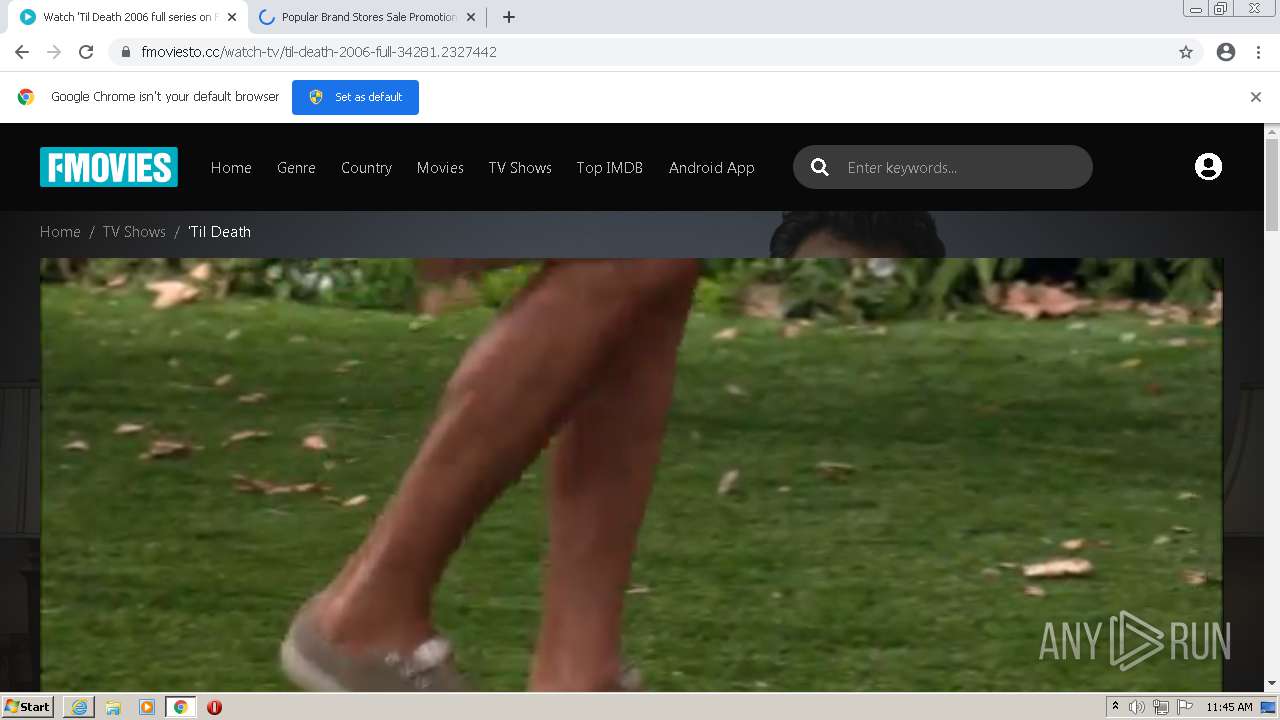Open the Windows Start menu
Image resolution: width=1280 pixels, height=720 pixels.
coord(27,707)
